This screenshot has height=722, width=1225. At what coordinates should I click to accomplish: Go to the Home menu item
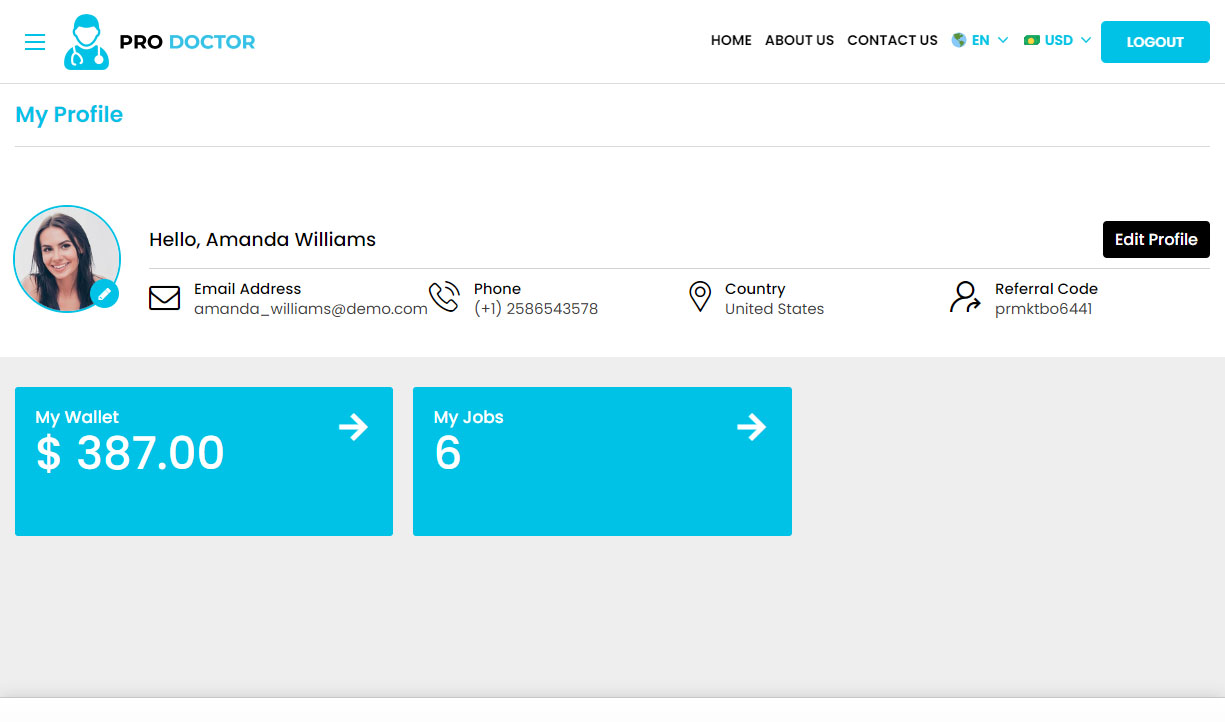coord(731,40)
